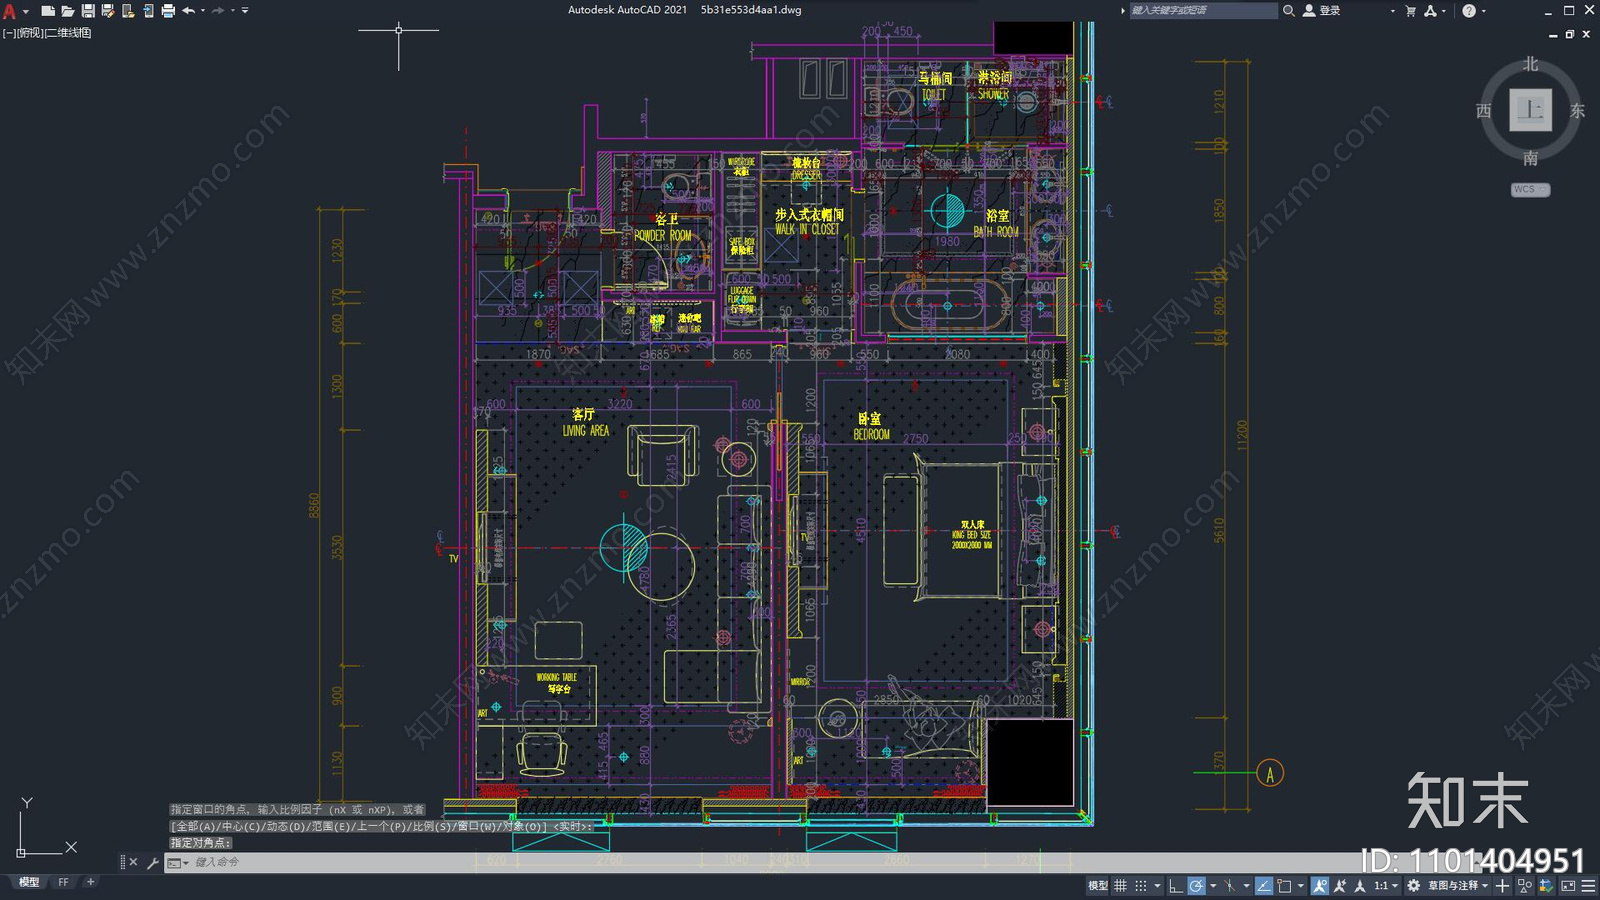The width and height of the screenshot is (1600, 900).
Task: Click the Plot printer icon
Action: (168, 11)
